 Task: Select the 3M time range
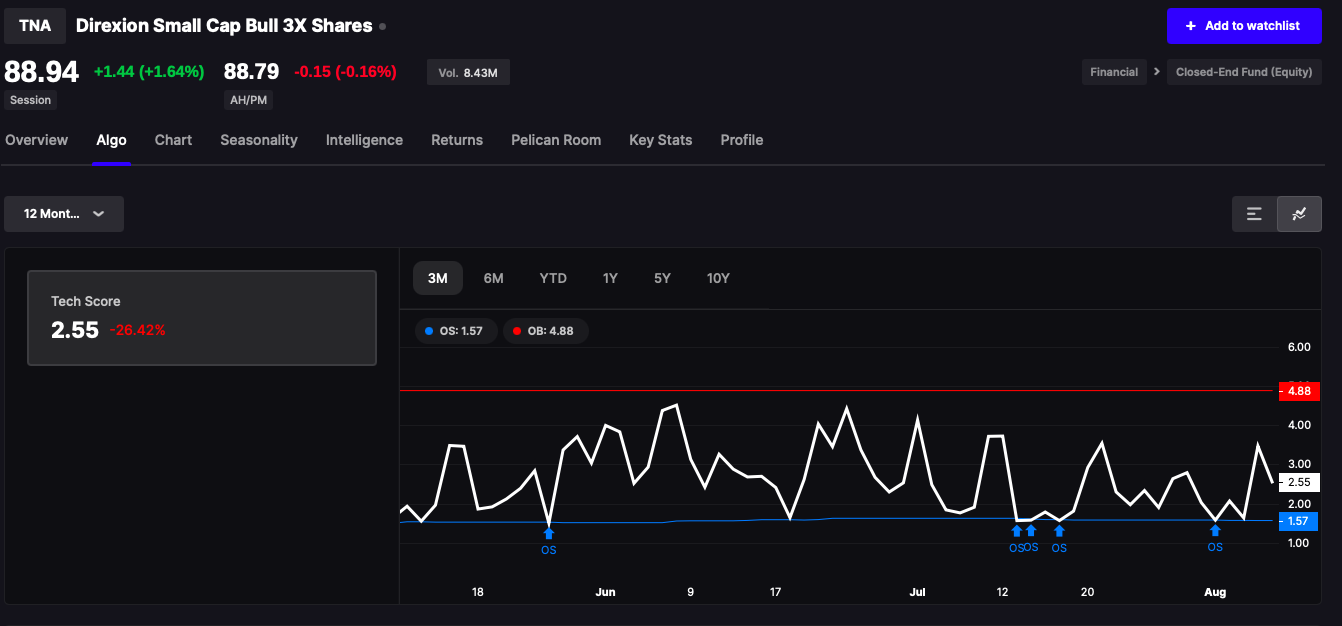coord(438,278)
